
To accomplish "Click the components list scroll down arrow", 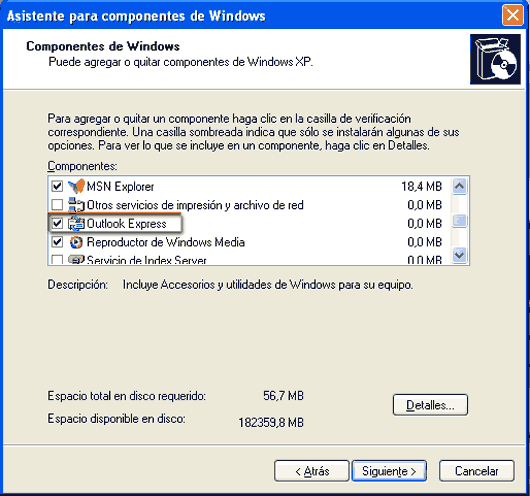I will (x=459, y=255).
